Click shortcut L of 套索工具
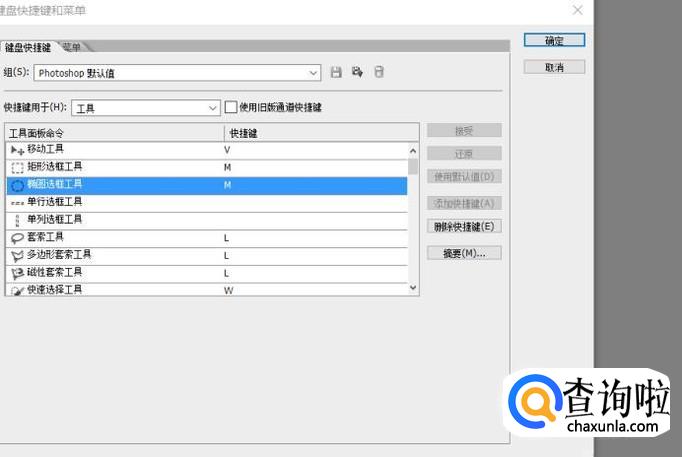 coord(226,238)
